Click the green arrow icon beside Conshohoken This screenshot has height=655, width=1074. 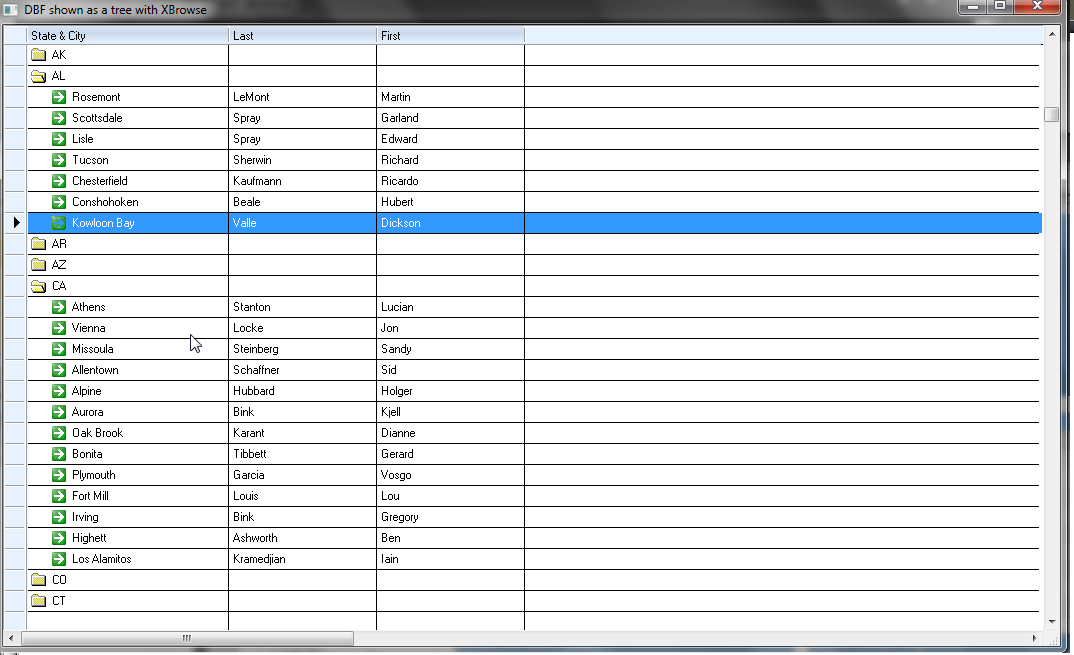pyautogui.click(x=59, y=202)
